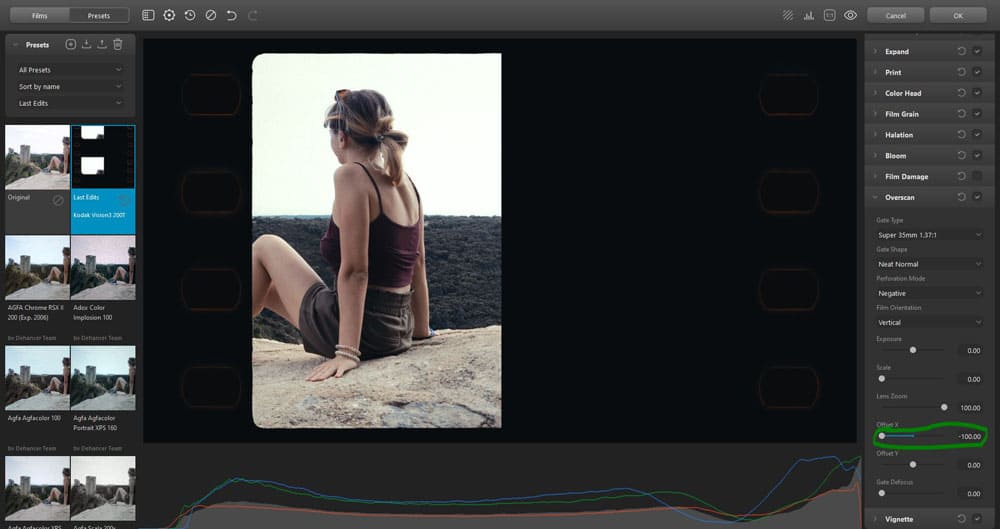The image size is (1000, 529).
Task: Switch to the Films tab
Action: coord(40,15)
